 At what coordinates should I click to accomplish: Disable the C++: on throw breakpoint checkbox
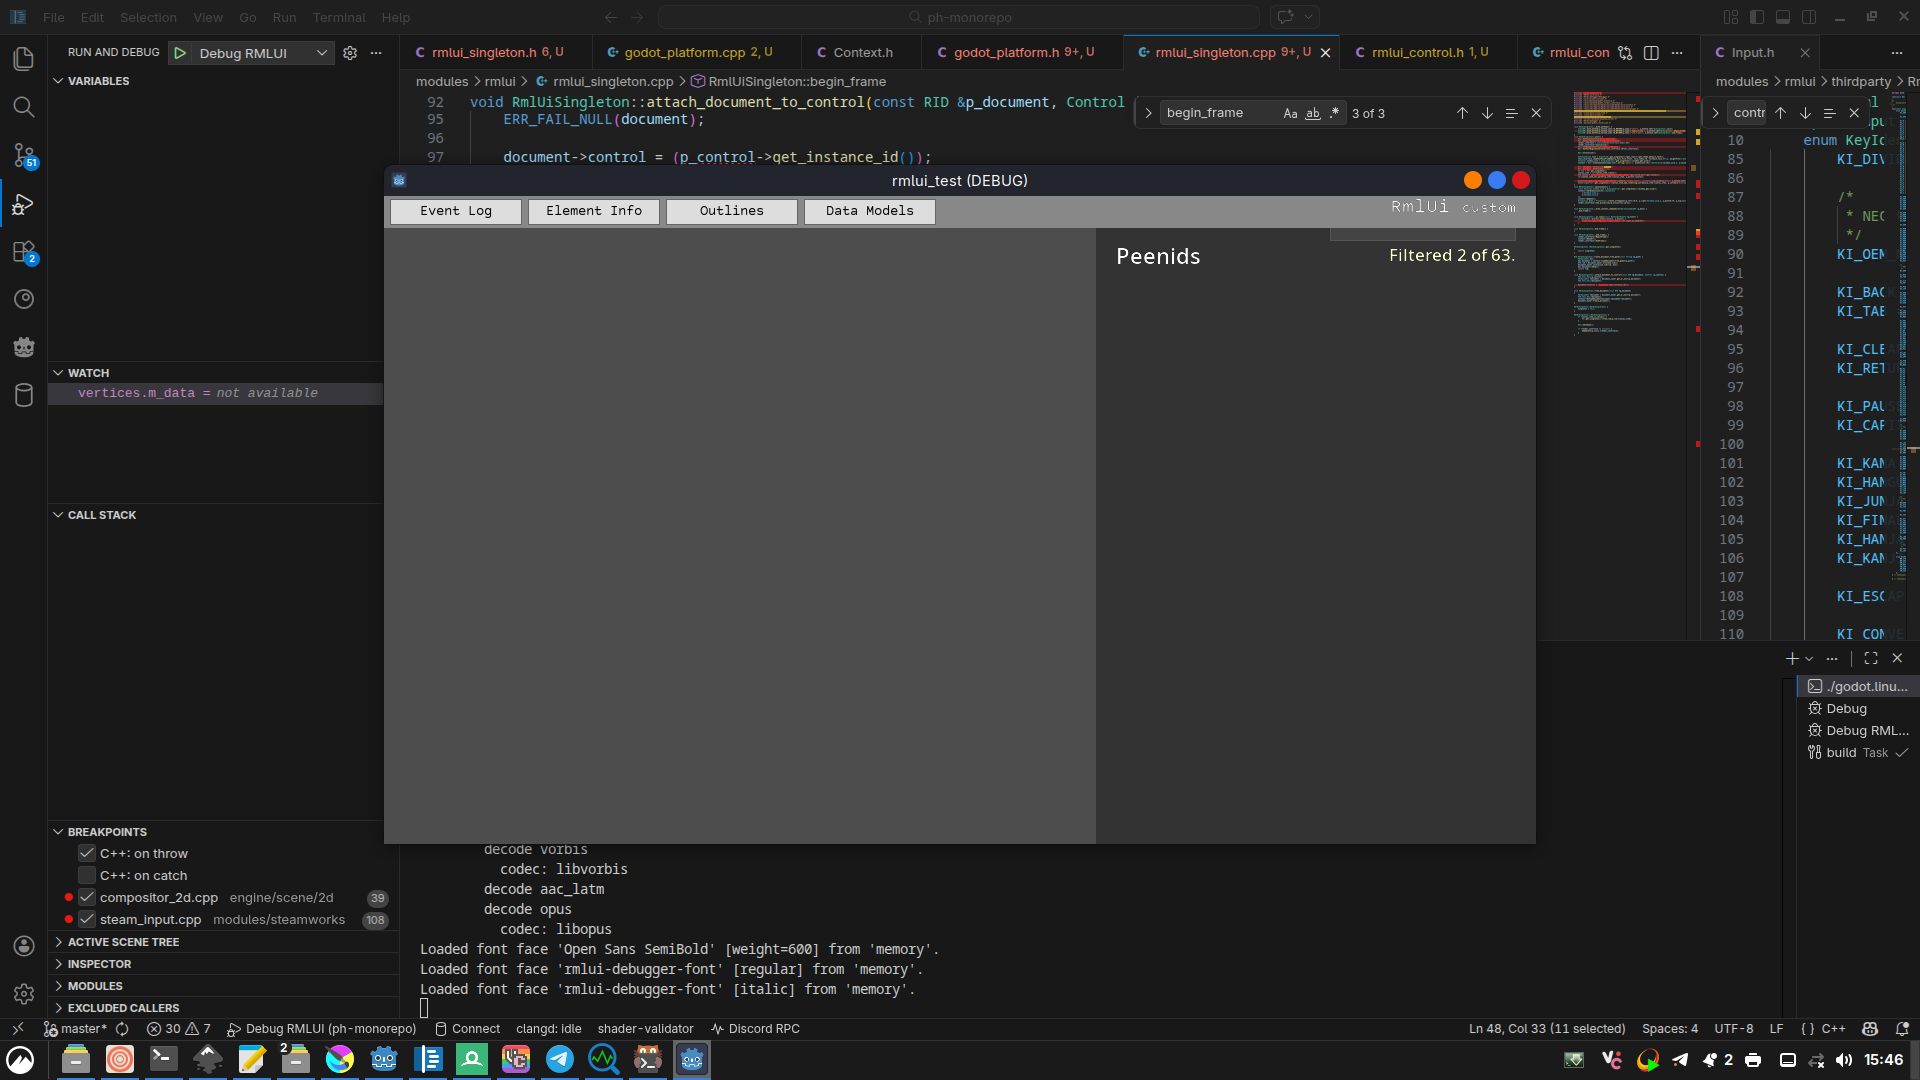tap(87, 853)
